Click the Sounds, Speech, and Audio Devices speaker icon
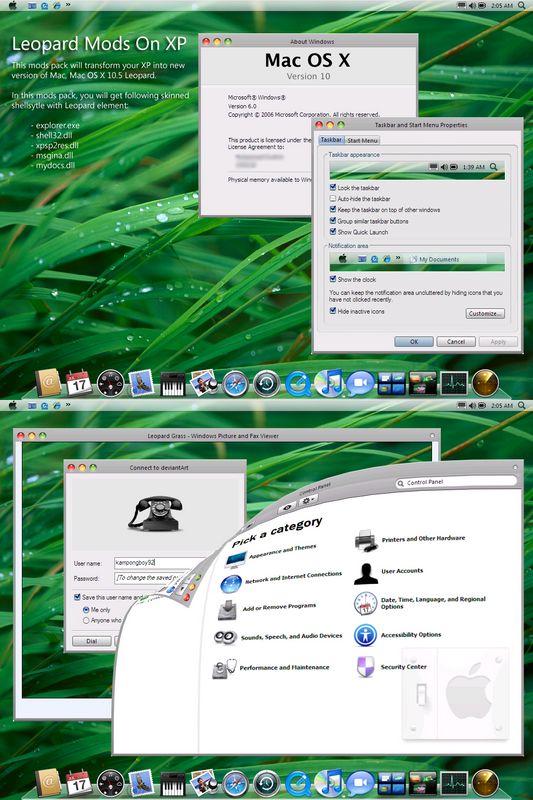 click(225, 637)
